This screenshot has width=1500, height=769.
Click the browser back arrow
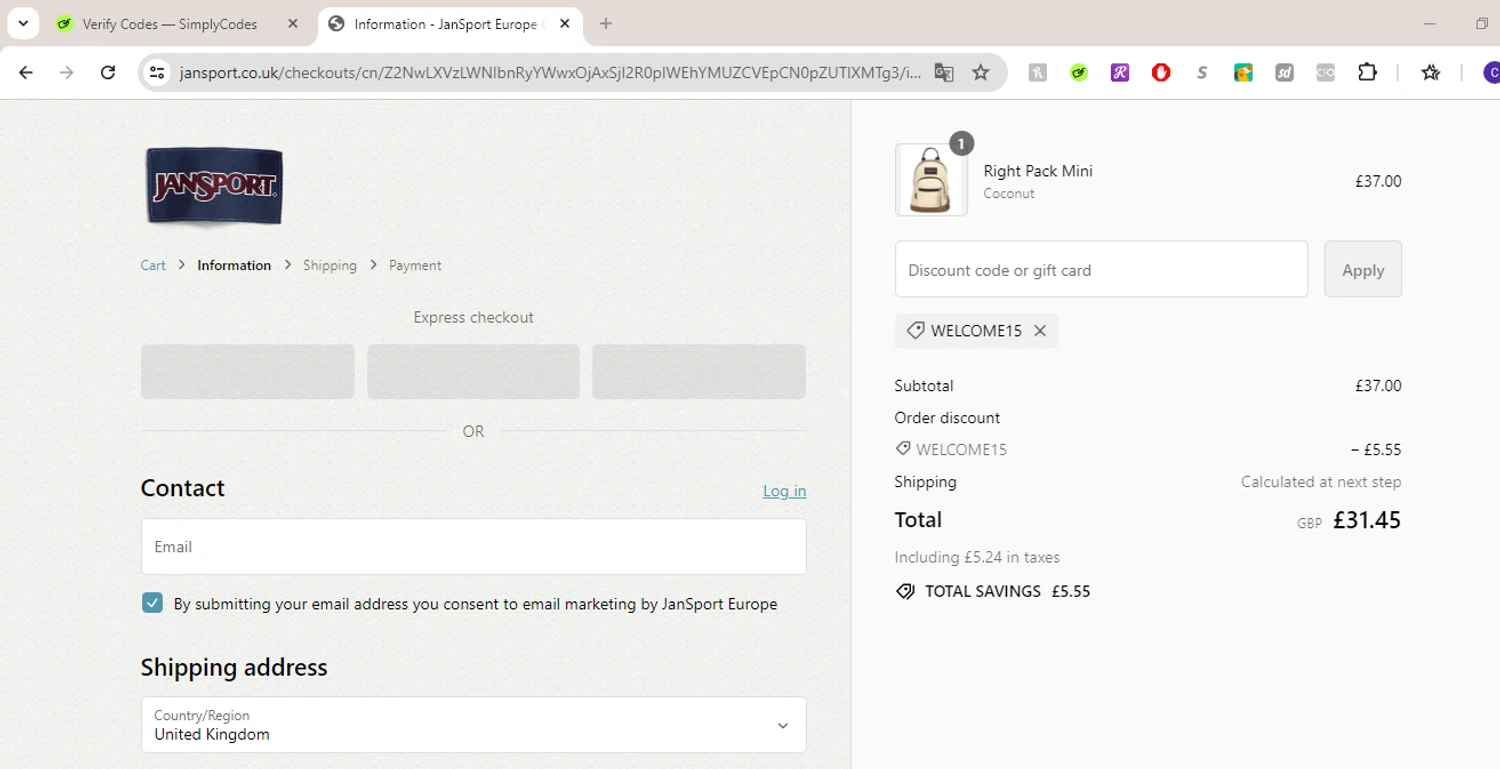[x=26, y=72]
